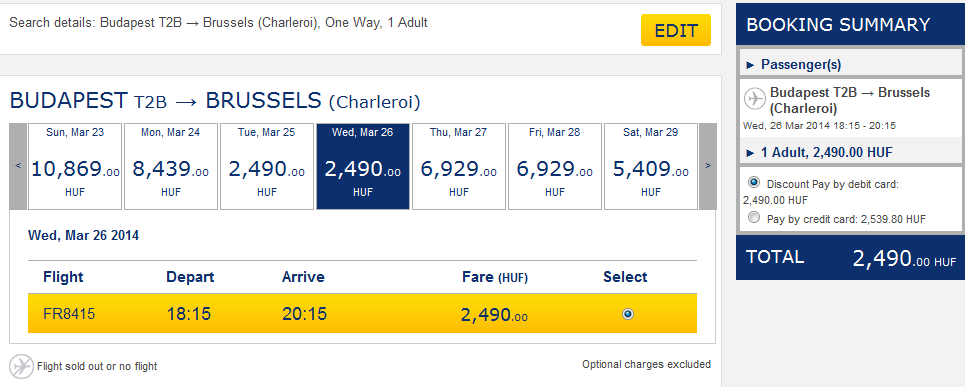This screenshot has width=965, height=387.
Task: Click the yellow EDIT button
Action: [676, 30]
